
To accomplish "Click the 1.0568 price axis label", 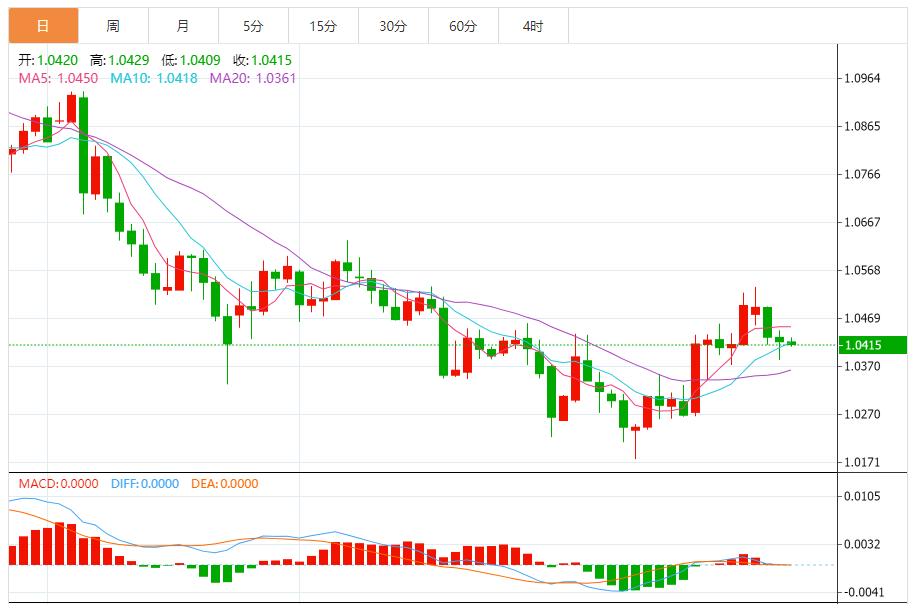I will click(x=862, y=270).
